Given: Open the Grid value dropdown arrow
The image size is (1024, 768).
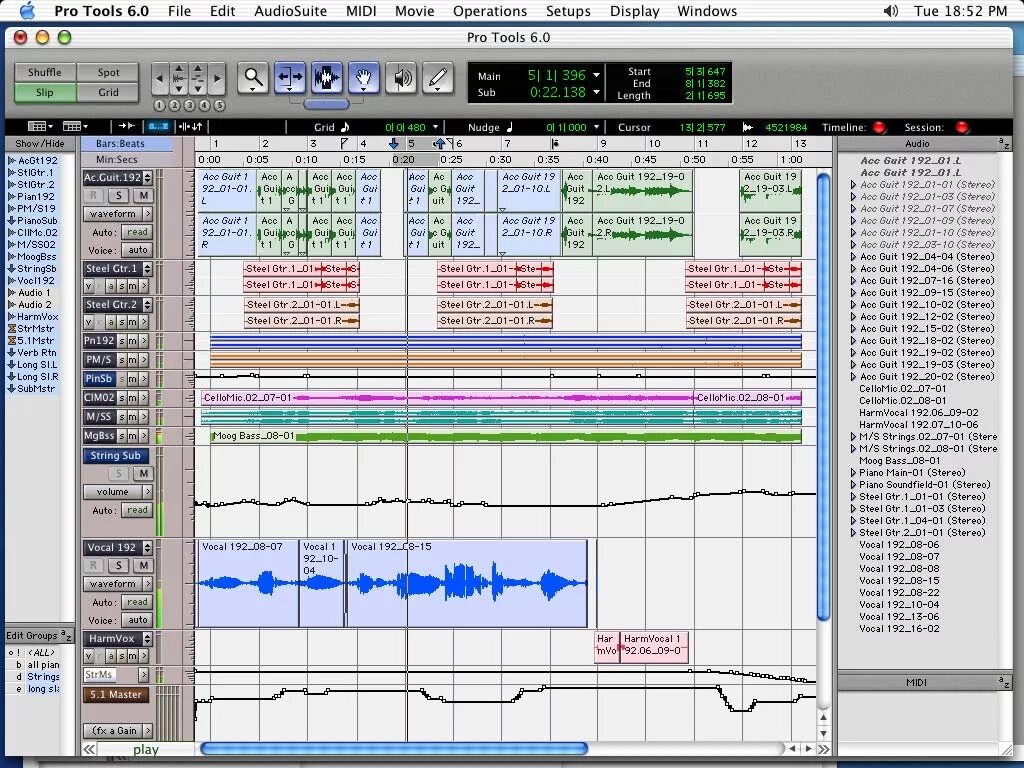Looking at the screenshot, I should (436, 127).
